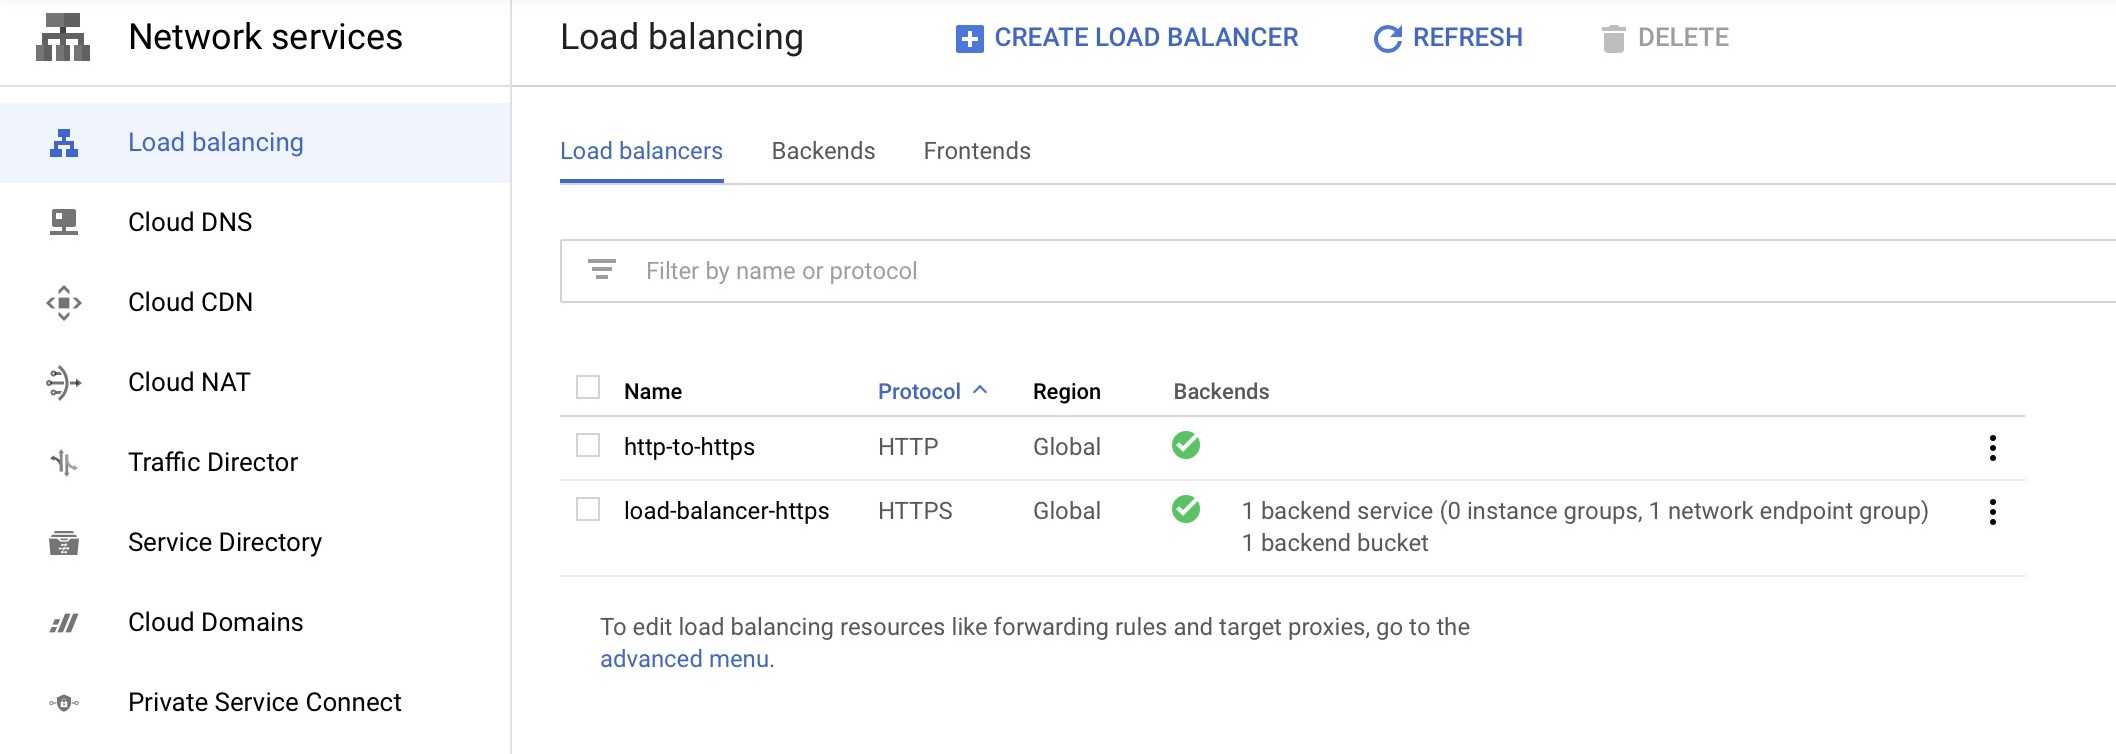Open three-dot menu for load-balancer-https row

pos(1993,512)
